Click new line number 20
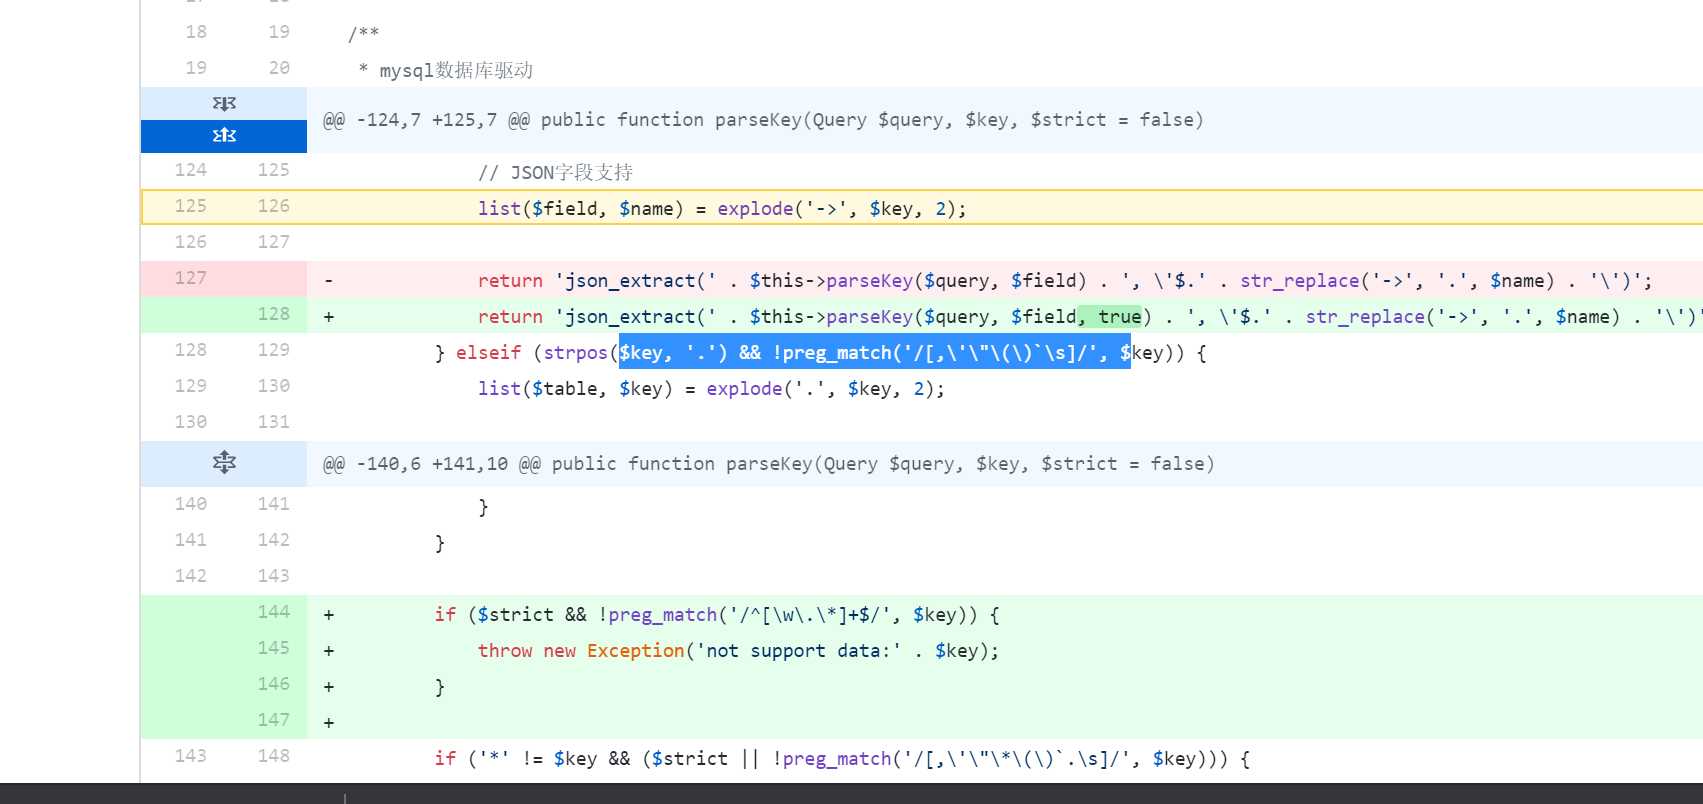The width and height of the screenshot is (1703, 804). click(279, 68)
